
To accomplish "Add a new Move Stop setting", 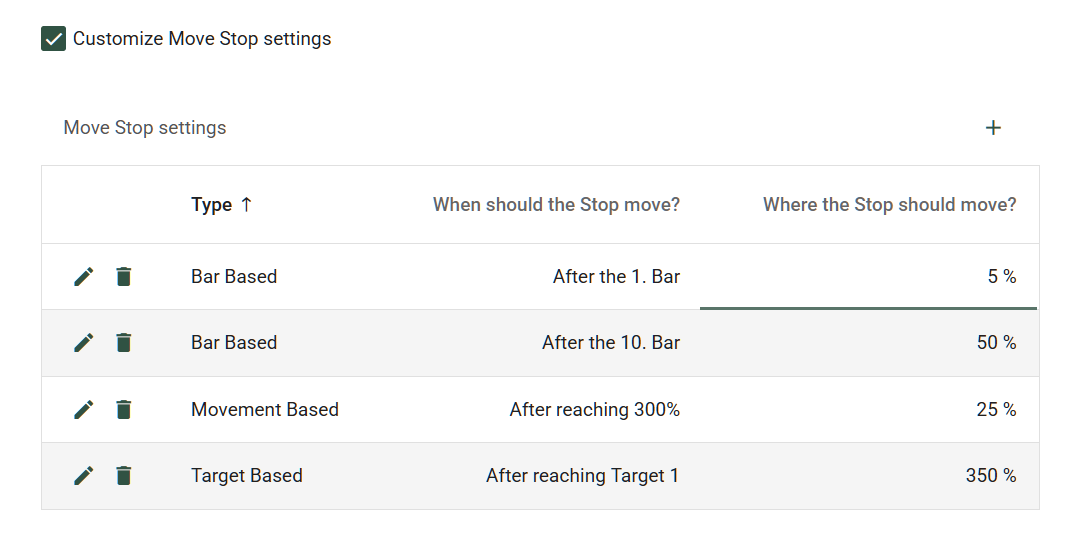I will [x=993, y=128].
